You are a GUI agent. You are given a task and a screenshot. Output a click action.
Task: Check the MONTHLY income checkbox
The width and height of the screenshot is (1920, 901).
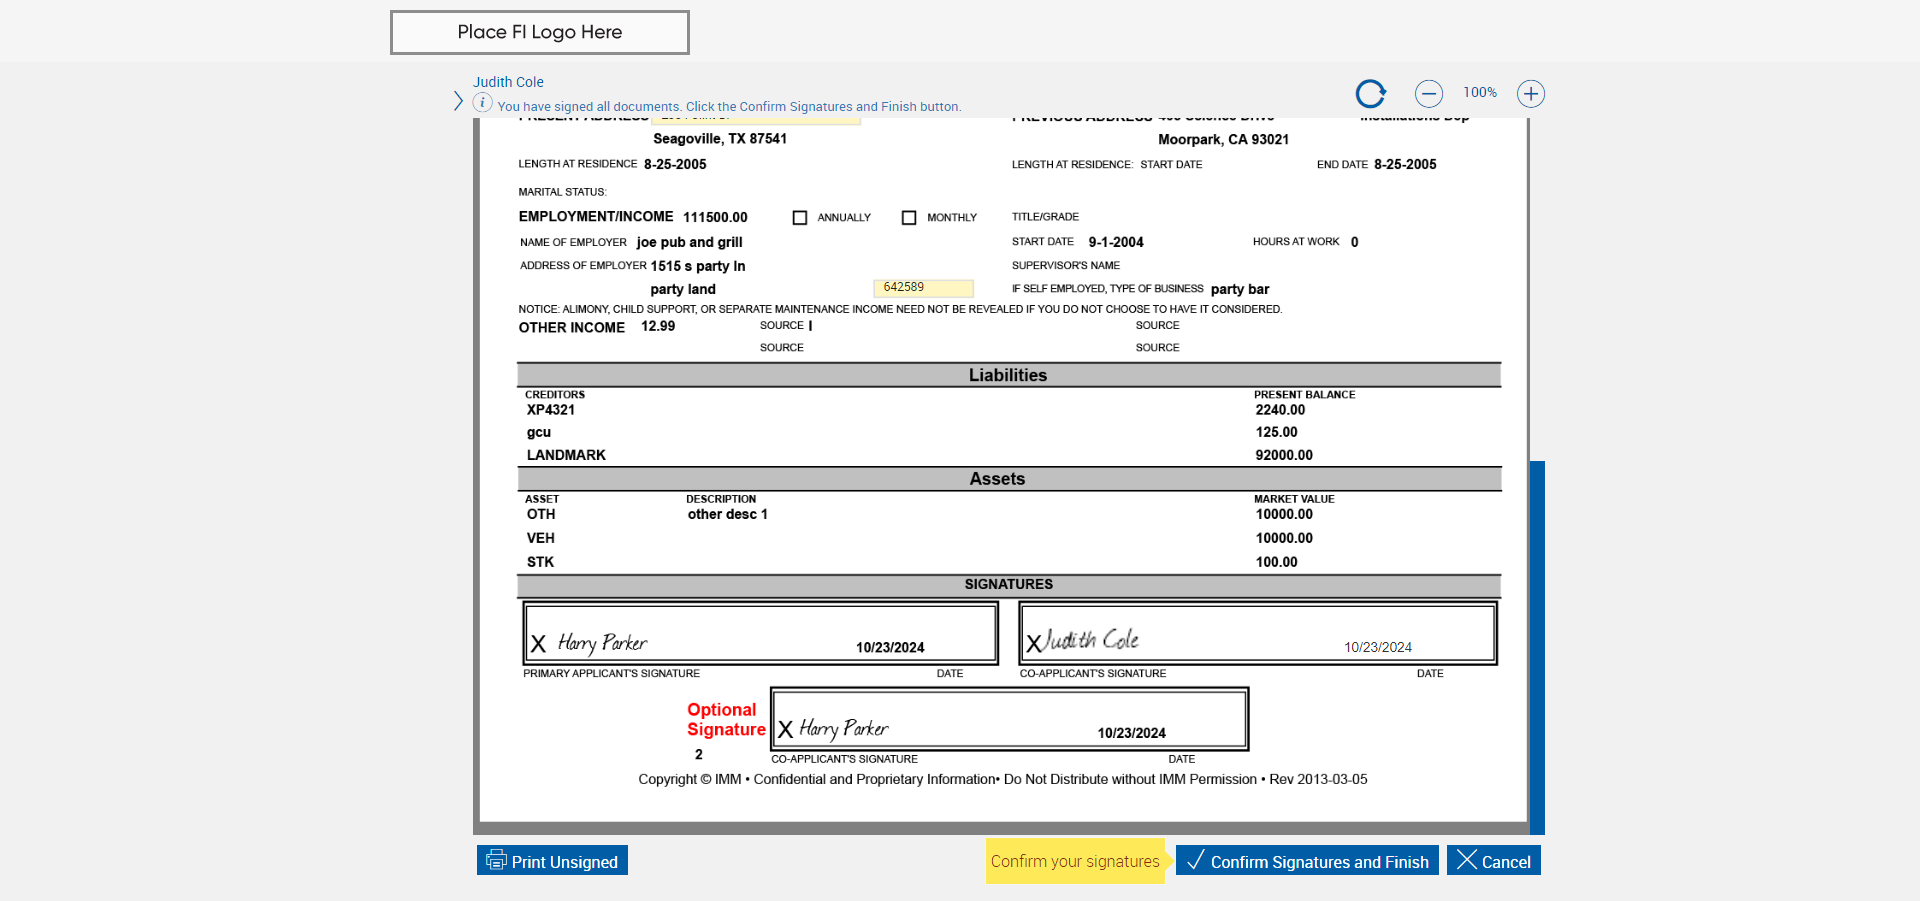tap(909, 218)
